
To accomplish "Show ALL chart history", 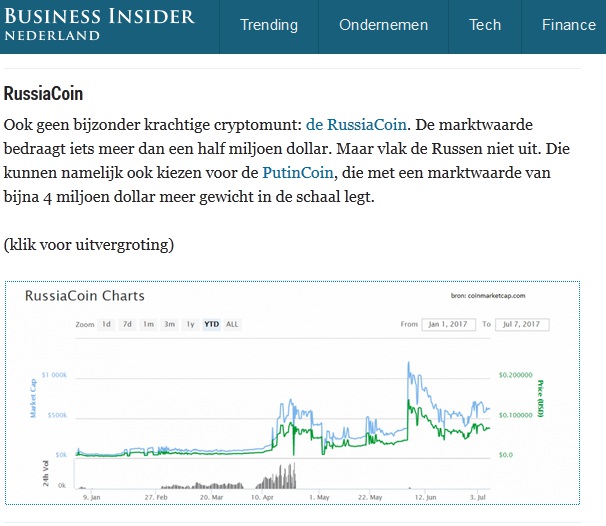I will [232, 324].
